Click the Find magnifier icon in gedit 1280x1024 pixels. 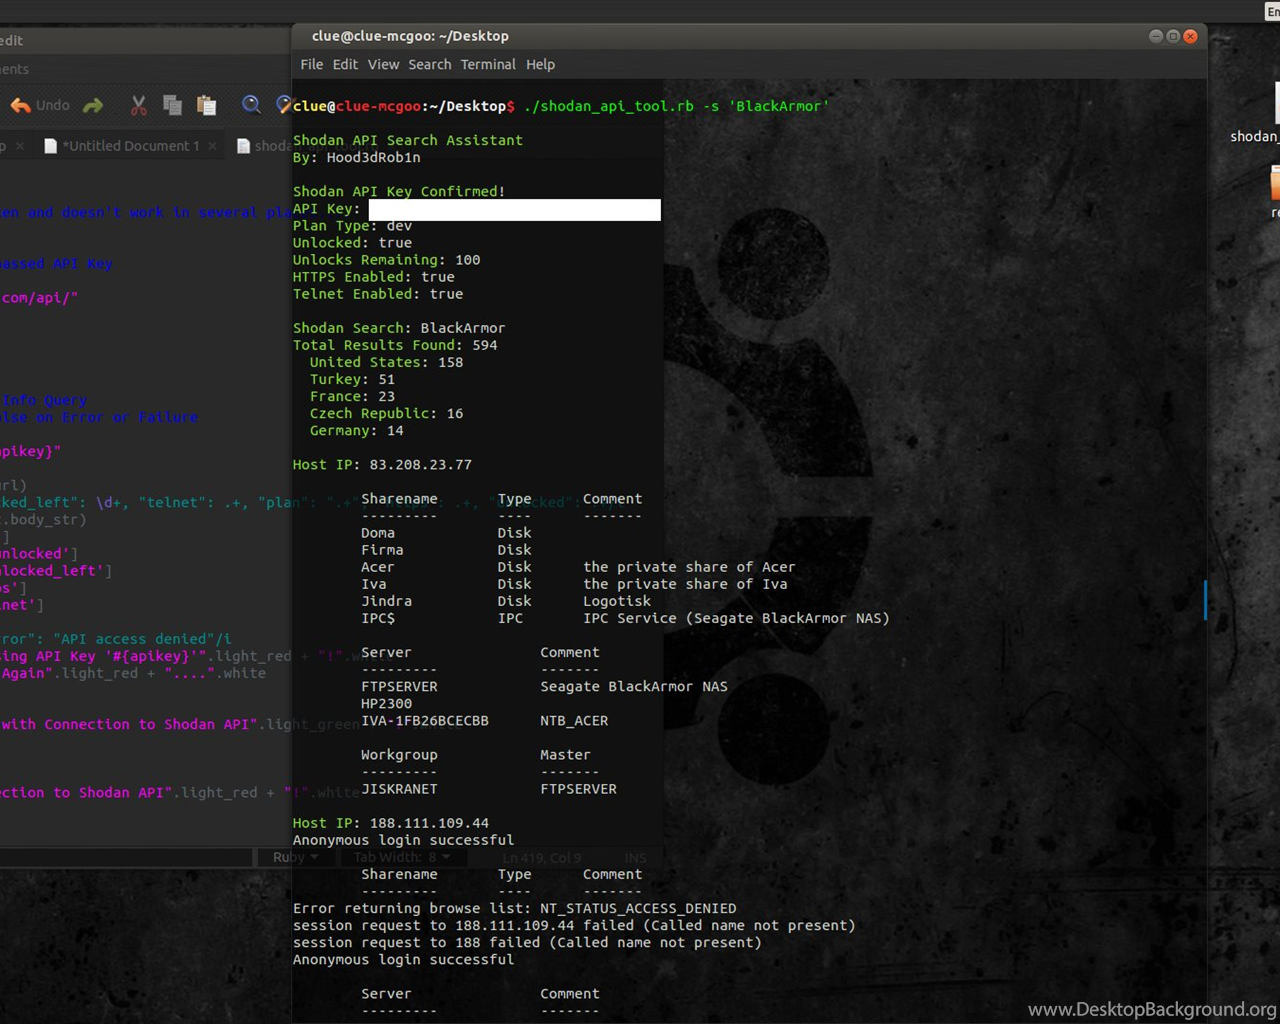pyautogui.click(x=251, y=104)
